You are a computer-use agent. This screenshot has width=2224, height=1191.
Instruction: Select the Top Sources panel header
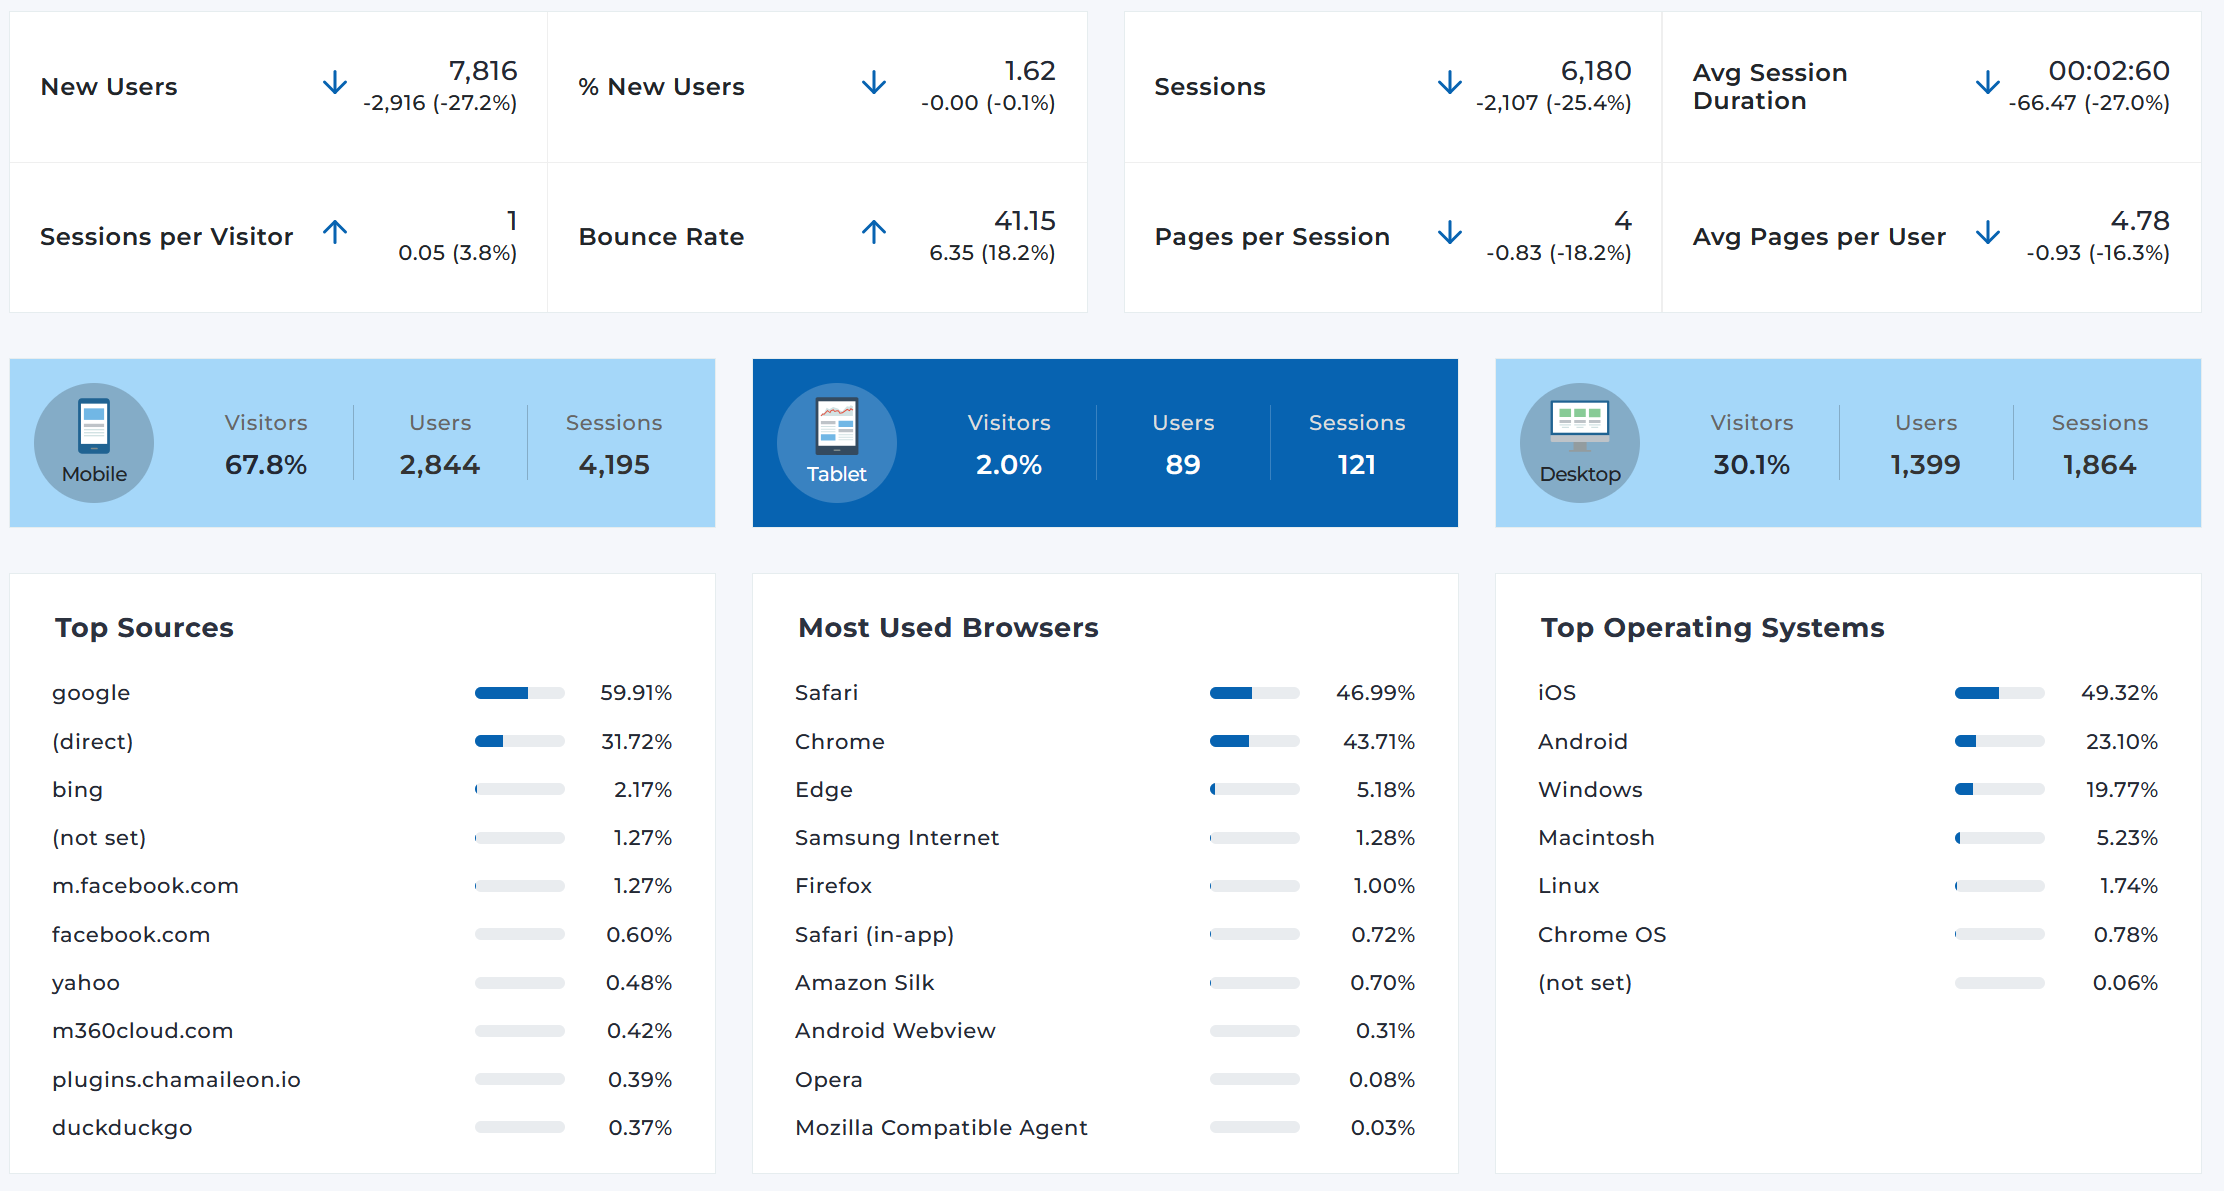(x=144, y=627)
